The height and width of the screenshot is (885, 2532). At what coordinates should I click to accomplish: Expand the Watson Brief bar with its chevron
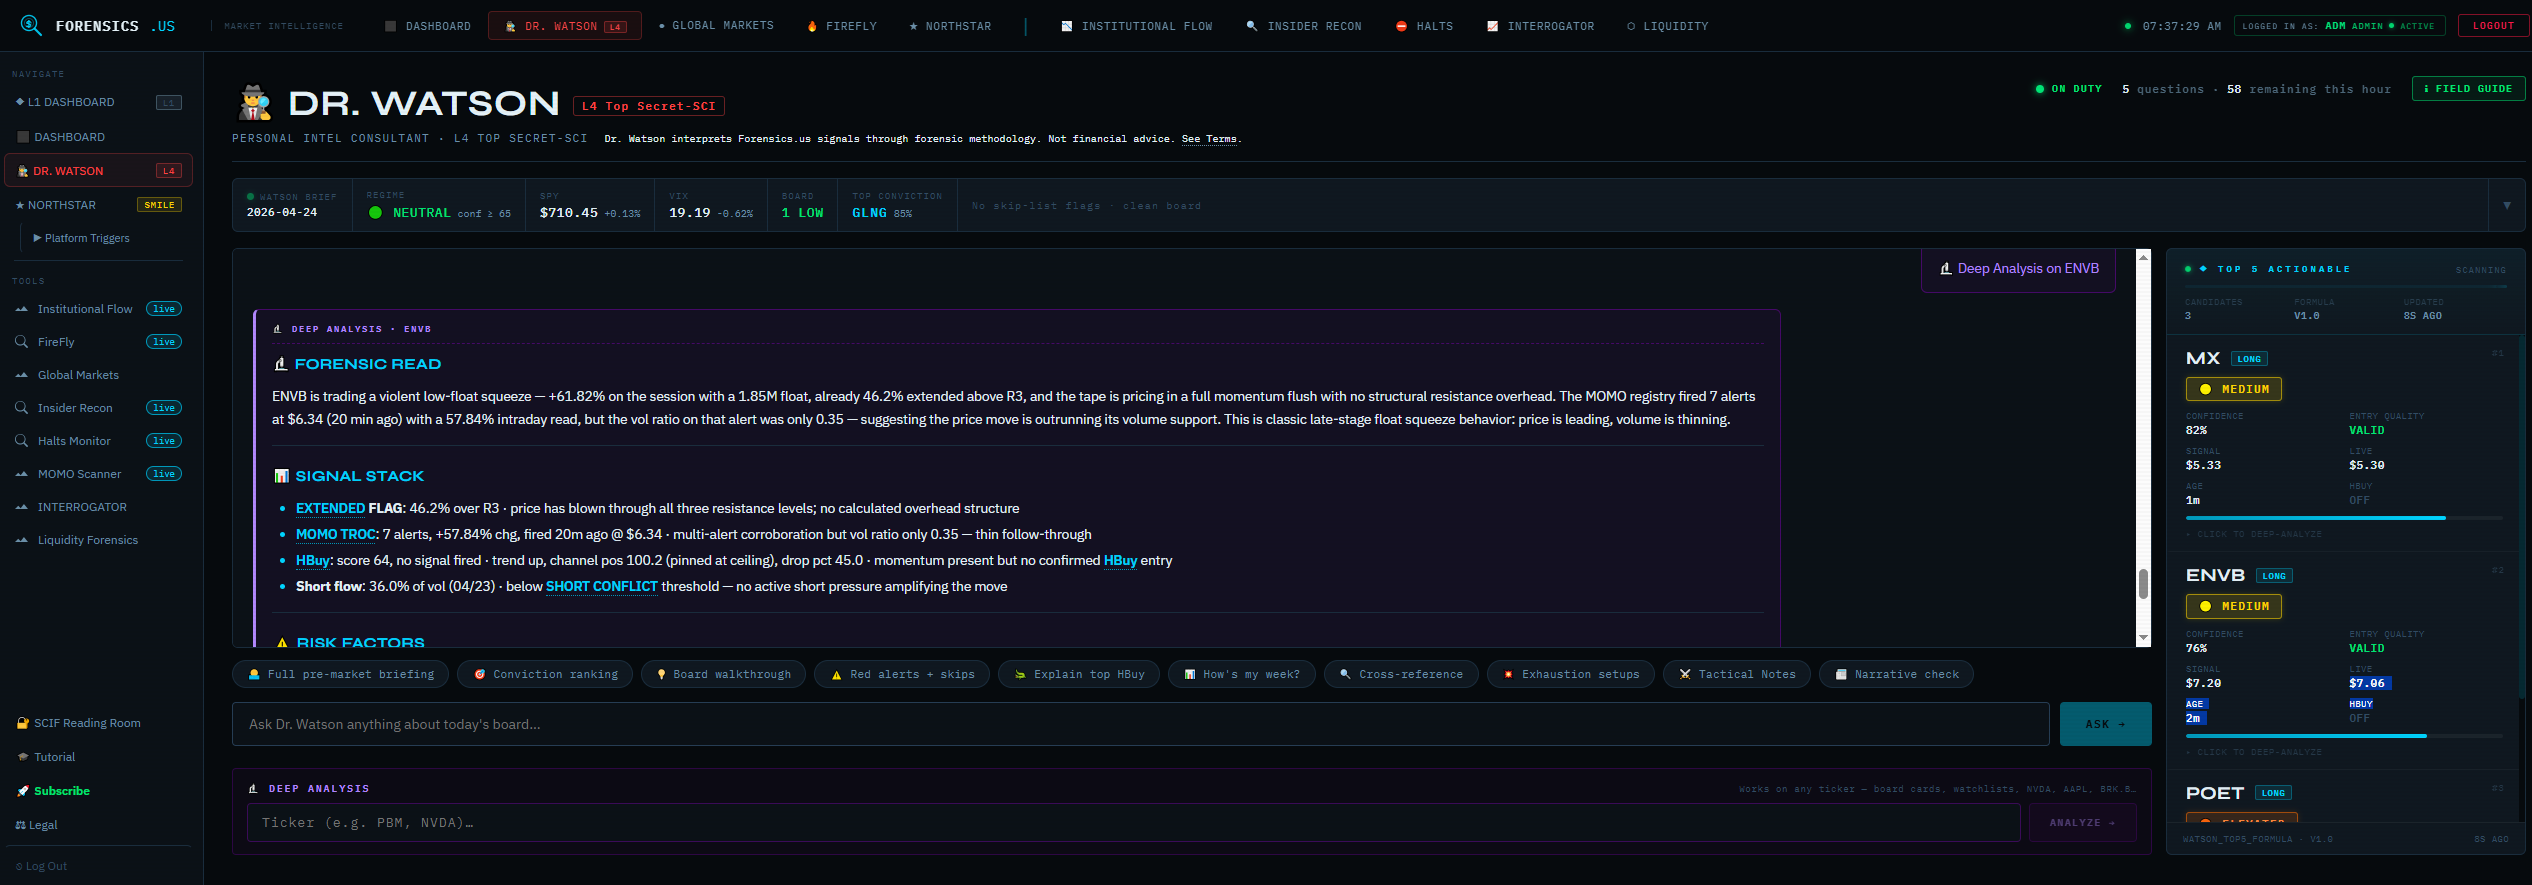tap(2507, 205)
